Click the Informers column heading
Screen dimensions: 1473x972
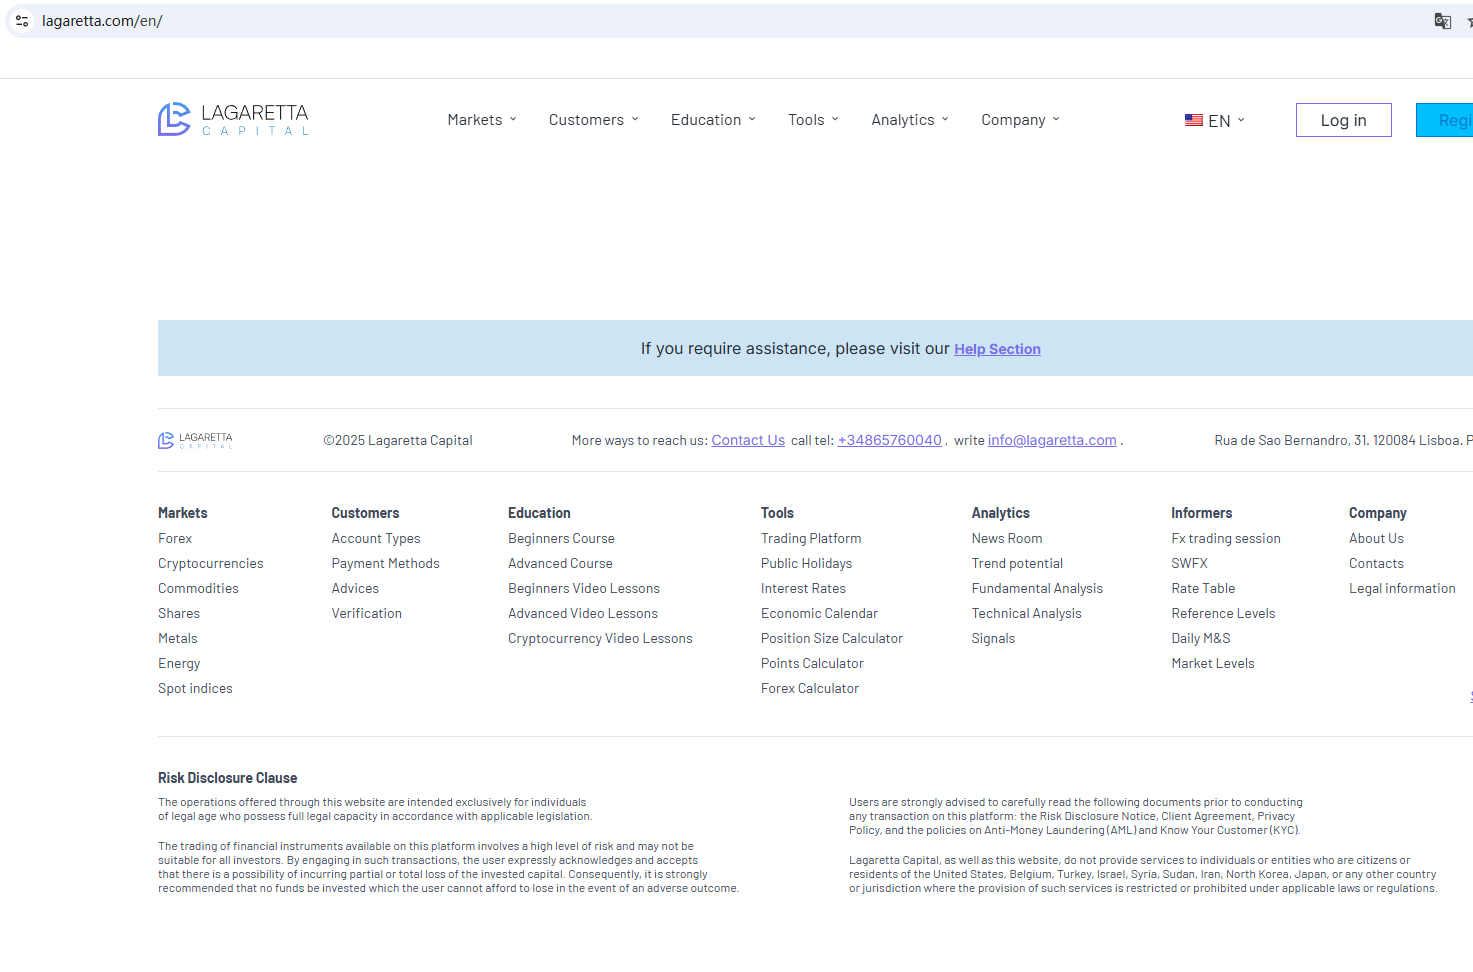tap(1202, 513)
